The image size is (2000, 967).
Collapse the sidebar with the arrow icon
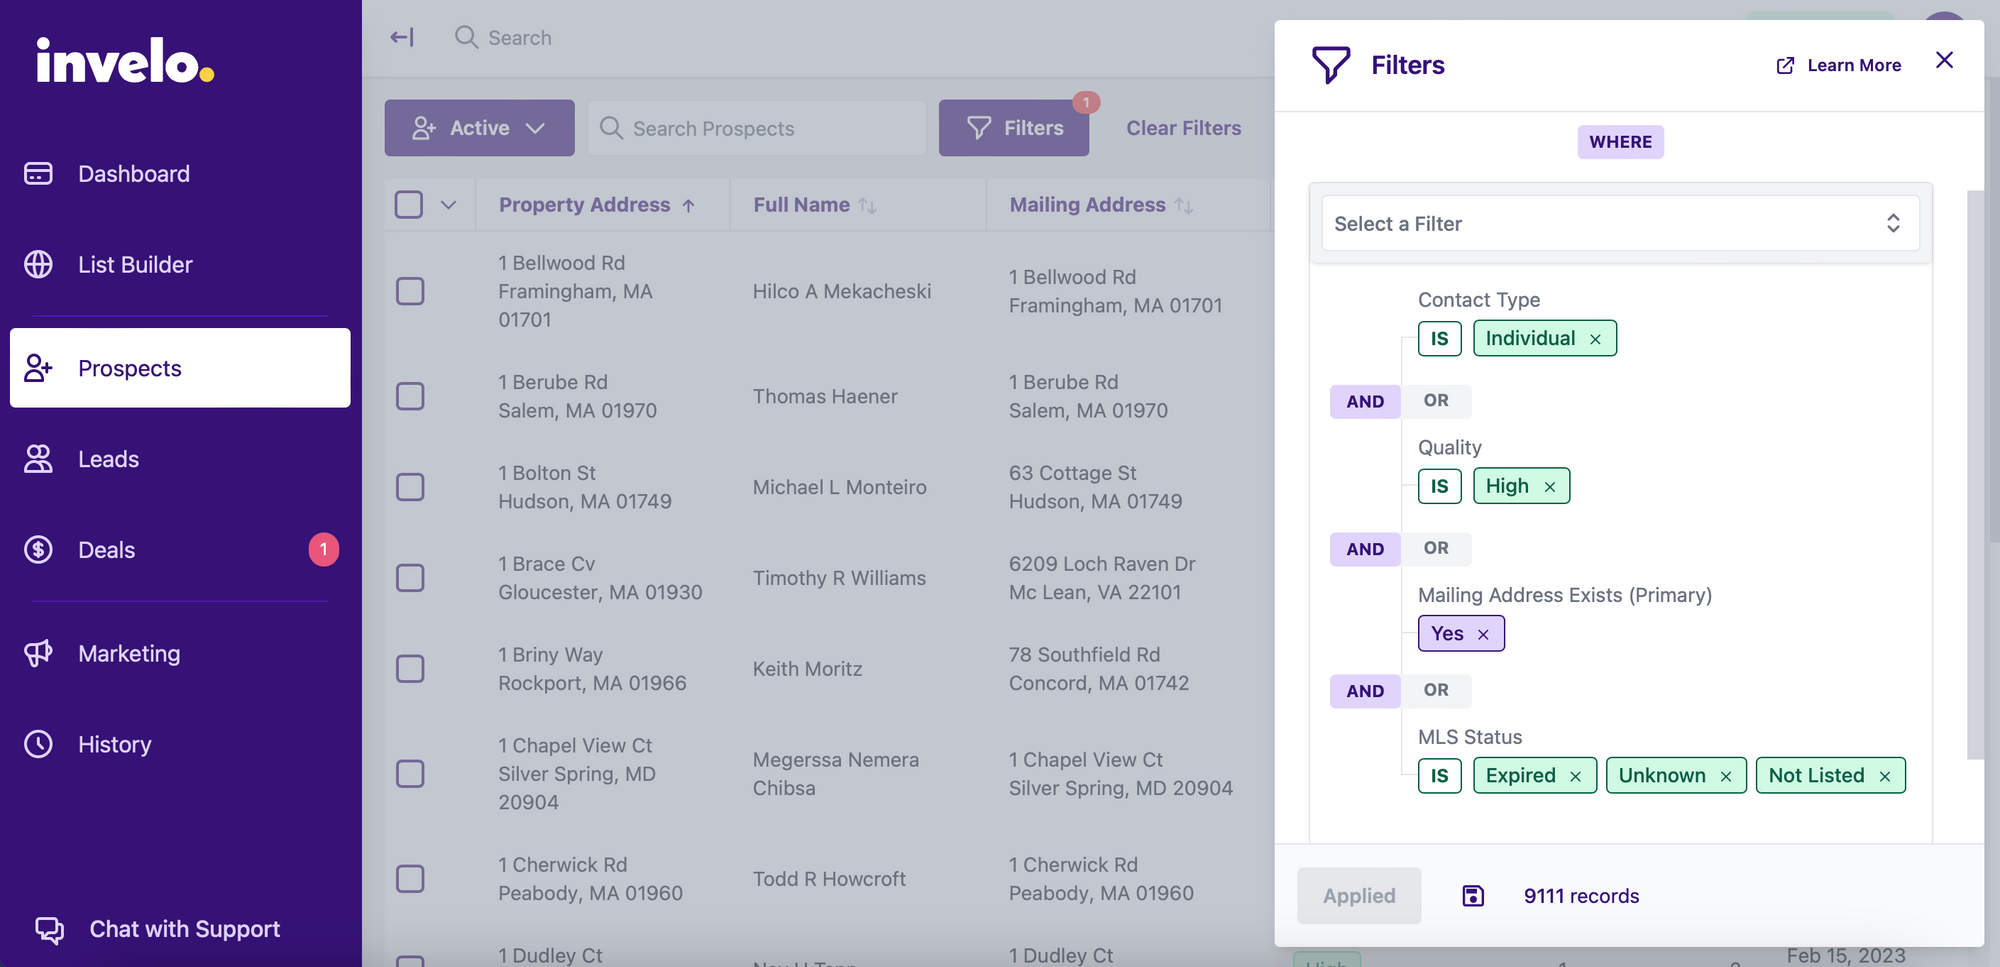402,37
